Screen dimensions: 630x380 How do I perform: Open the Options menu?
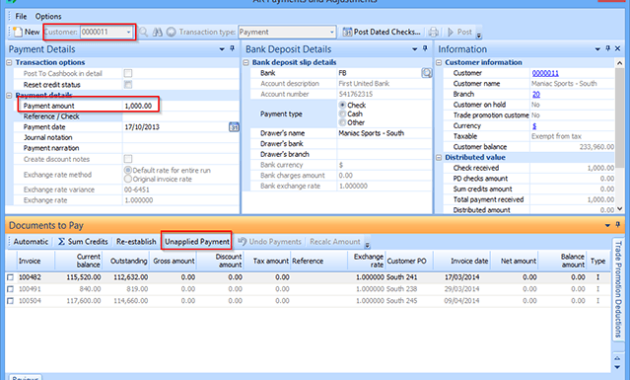tap(48, 16)
